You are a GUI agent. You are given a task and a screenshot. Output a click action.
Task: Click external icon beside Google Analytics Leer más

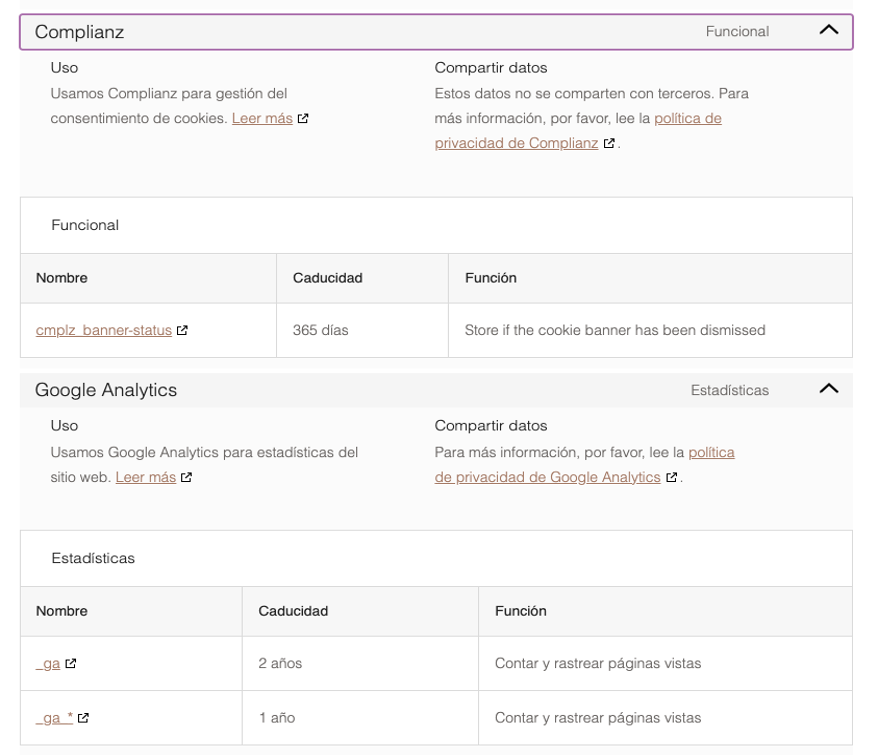tap(187, 478)
